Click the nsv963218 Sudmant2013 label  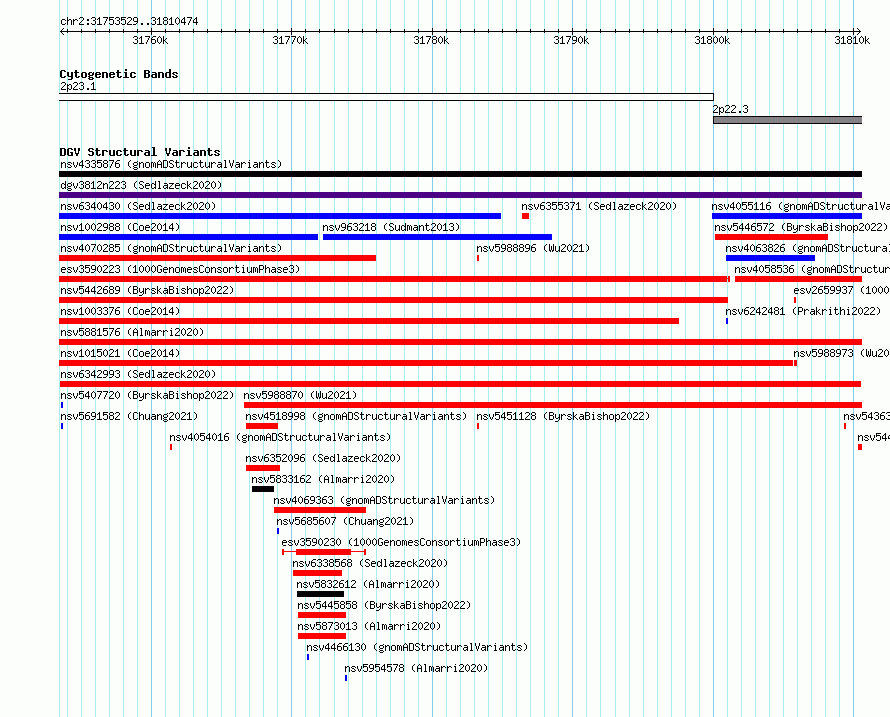click(391, 228)
